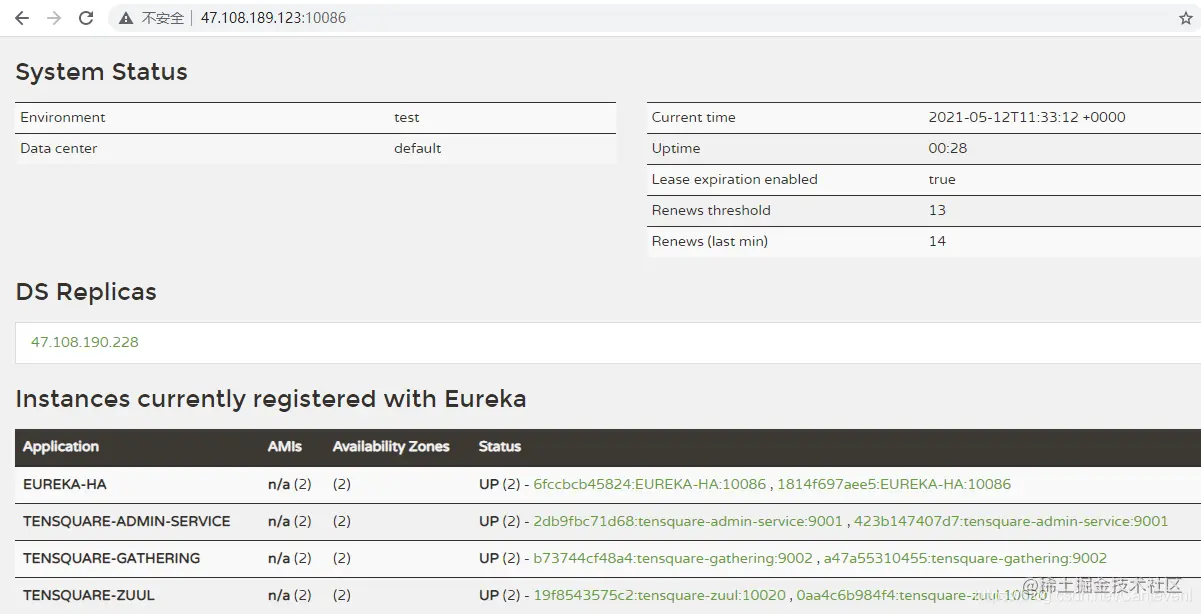Open instance b73744cf48a4:tensquare-gathering:9002

click(674, 558)
